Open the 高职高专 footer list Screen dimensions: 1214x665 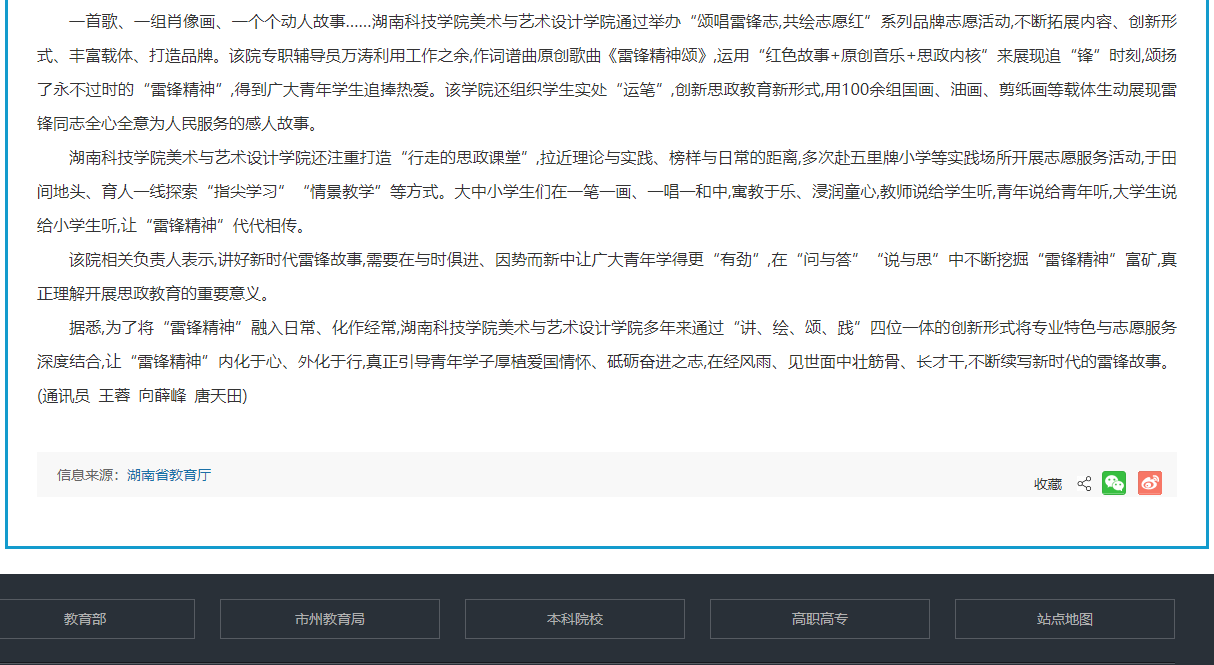pos(820,619)
